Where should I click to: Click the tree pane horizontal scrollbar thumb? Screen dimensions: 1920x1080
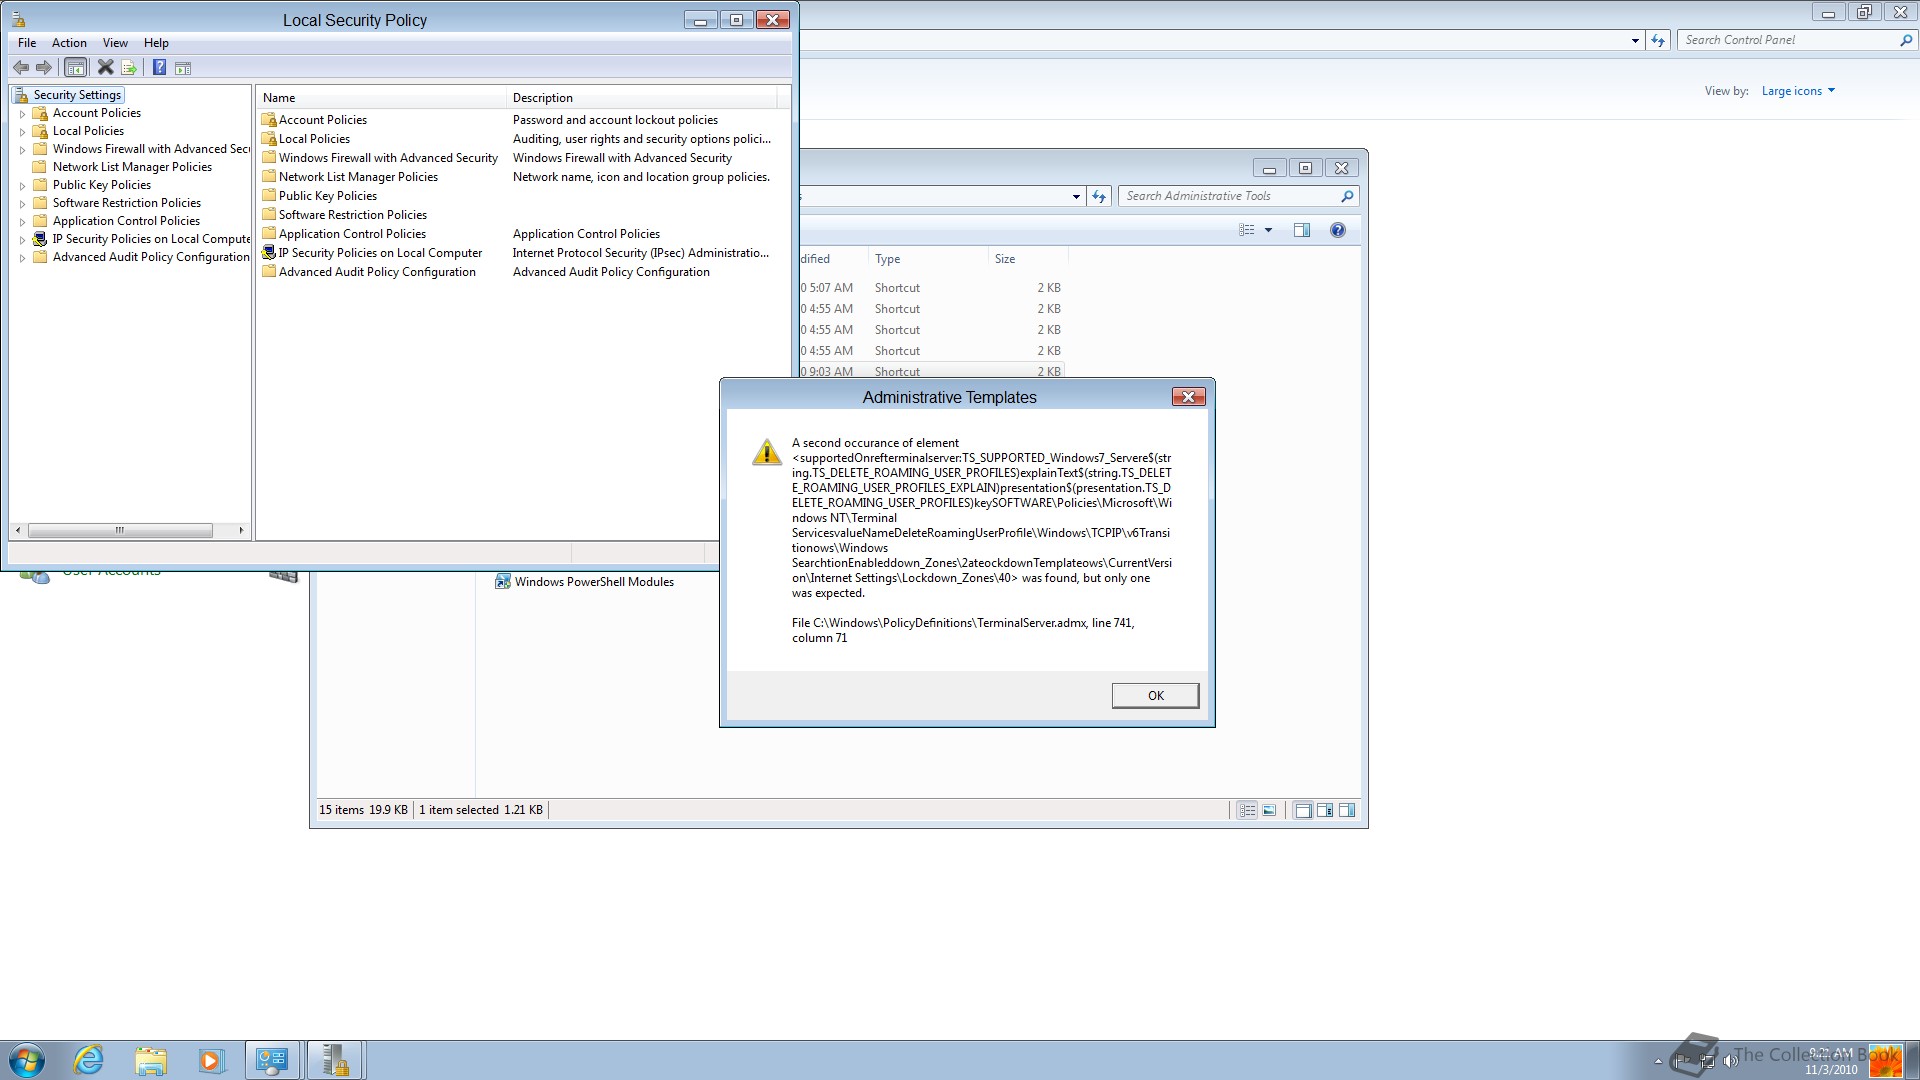click(x=120, y=530)
